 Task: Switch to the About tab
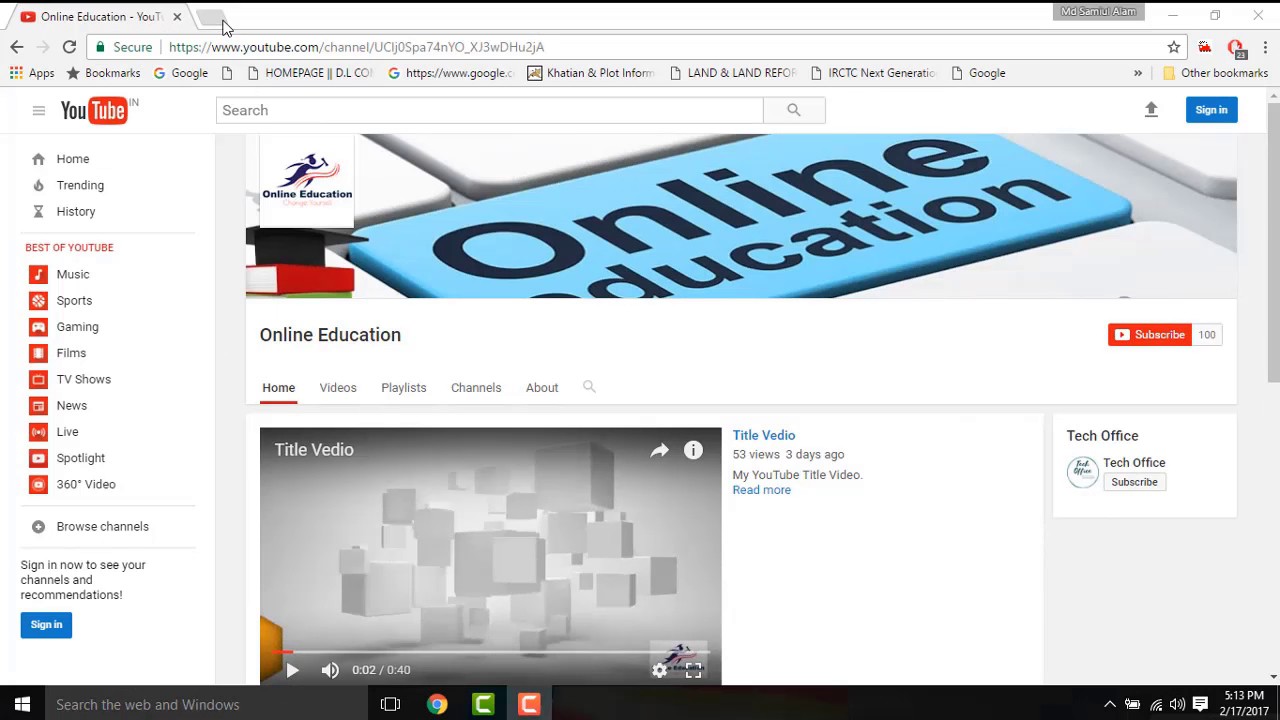pyautogui.click(x=542, y=388)
